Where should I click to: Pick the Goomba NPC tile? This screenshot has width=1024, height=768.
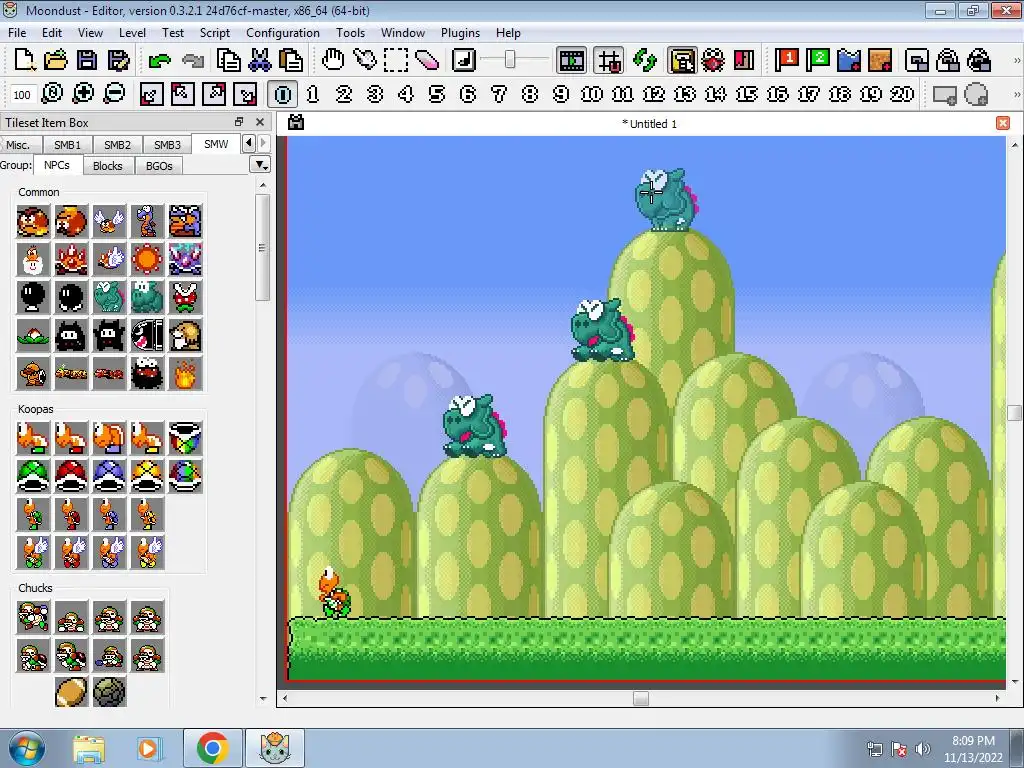point(33,221)
